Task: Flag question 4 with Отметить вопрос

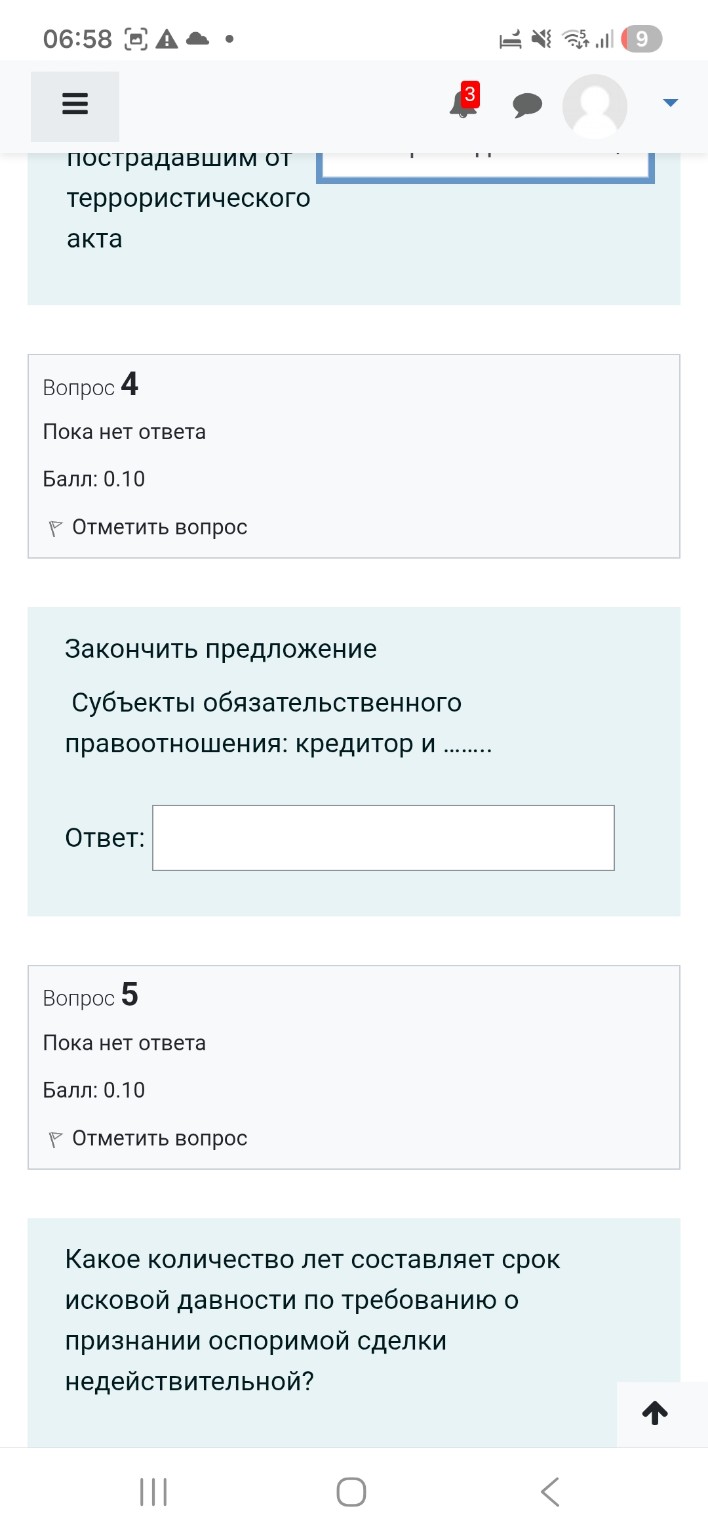Action: (x=160, y=525)
